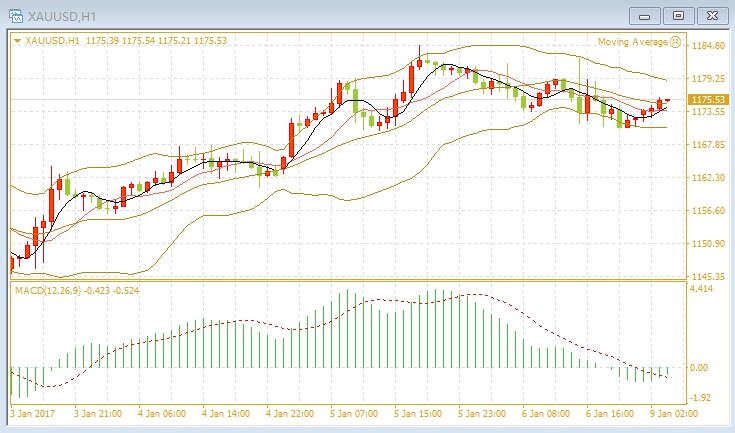The width and height of the screenshot is (735, 433).
Task: Click the MACD(12,26,9) indicator label
Action: (x=48, y=291)
